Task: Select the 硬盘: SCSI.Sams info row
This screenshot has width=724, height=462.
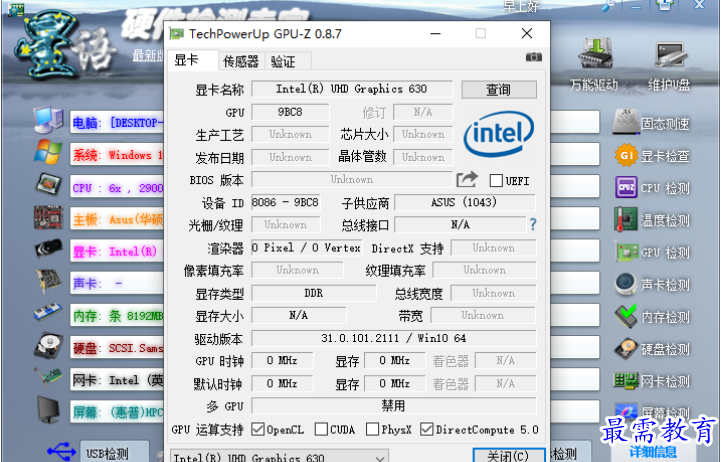Action: (117, 348)
